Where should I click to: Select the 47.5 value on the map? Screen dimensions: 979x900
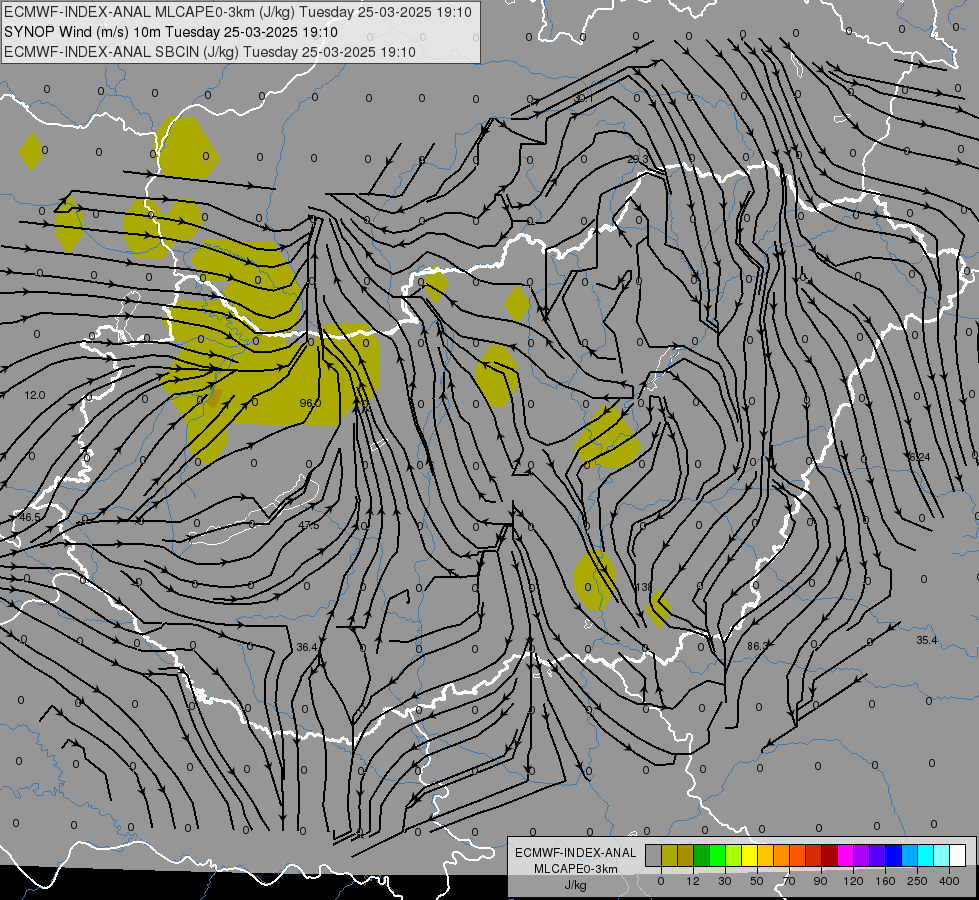pos(309,525)
